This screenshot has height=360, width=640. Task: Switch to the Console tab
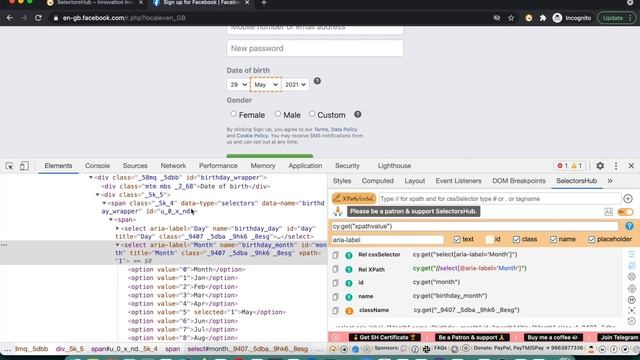point(97,166)
